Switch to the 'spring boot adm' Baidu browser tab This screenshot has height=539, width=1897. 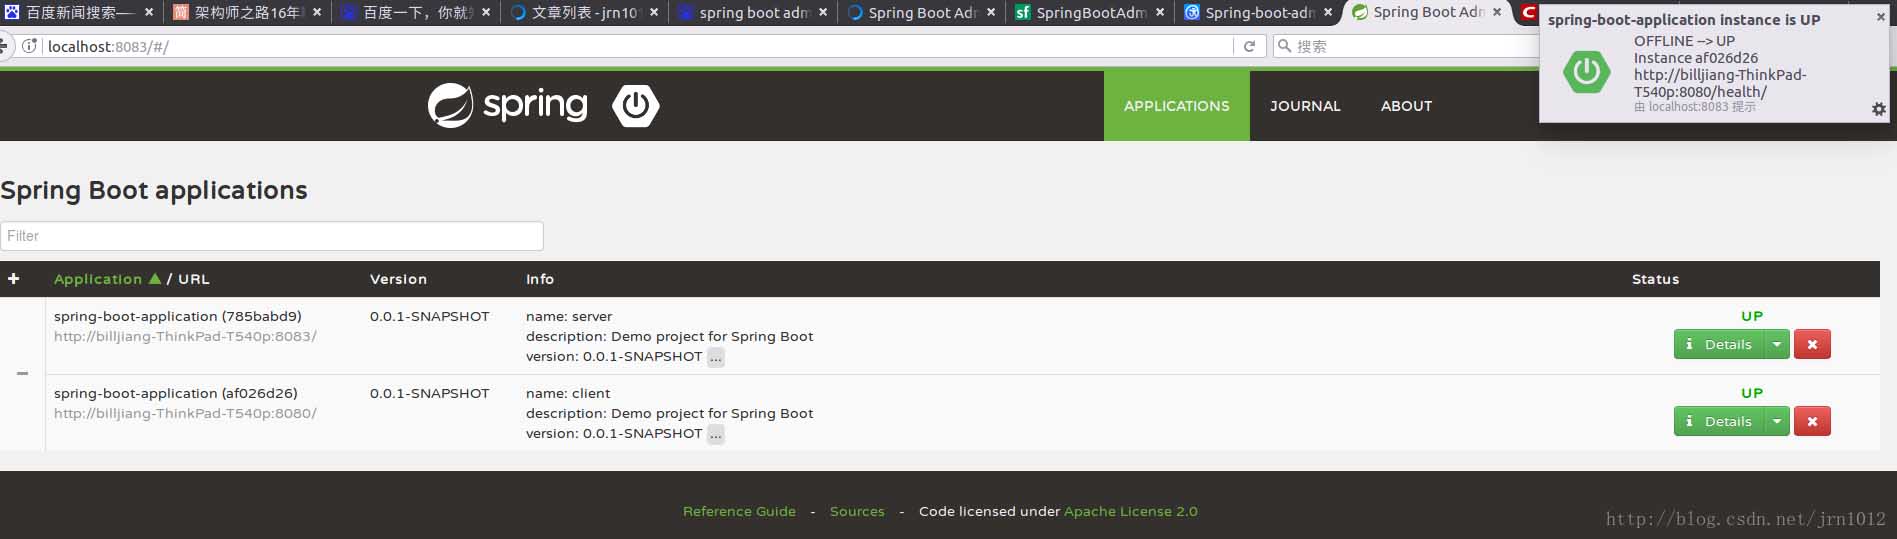tap(752, 12)
